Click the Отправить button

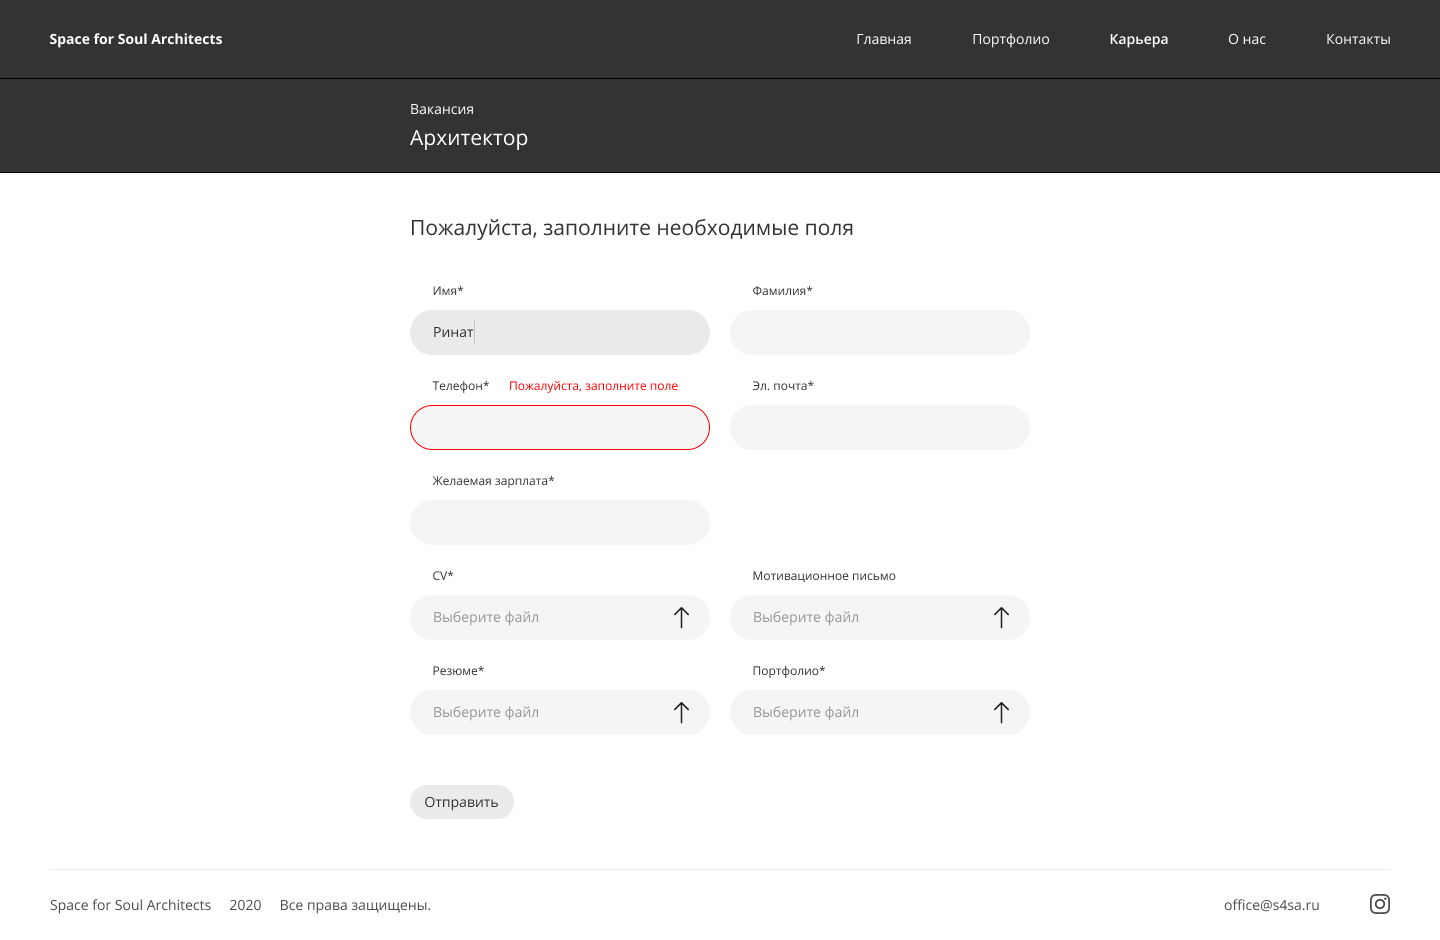(x=462, y=802)
